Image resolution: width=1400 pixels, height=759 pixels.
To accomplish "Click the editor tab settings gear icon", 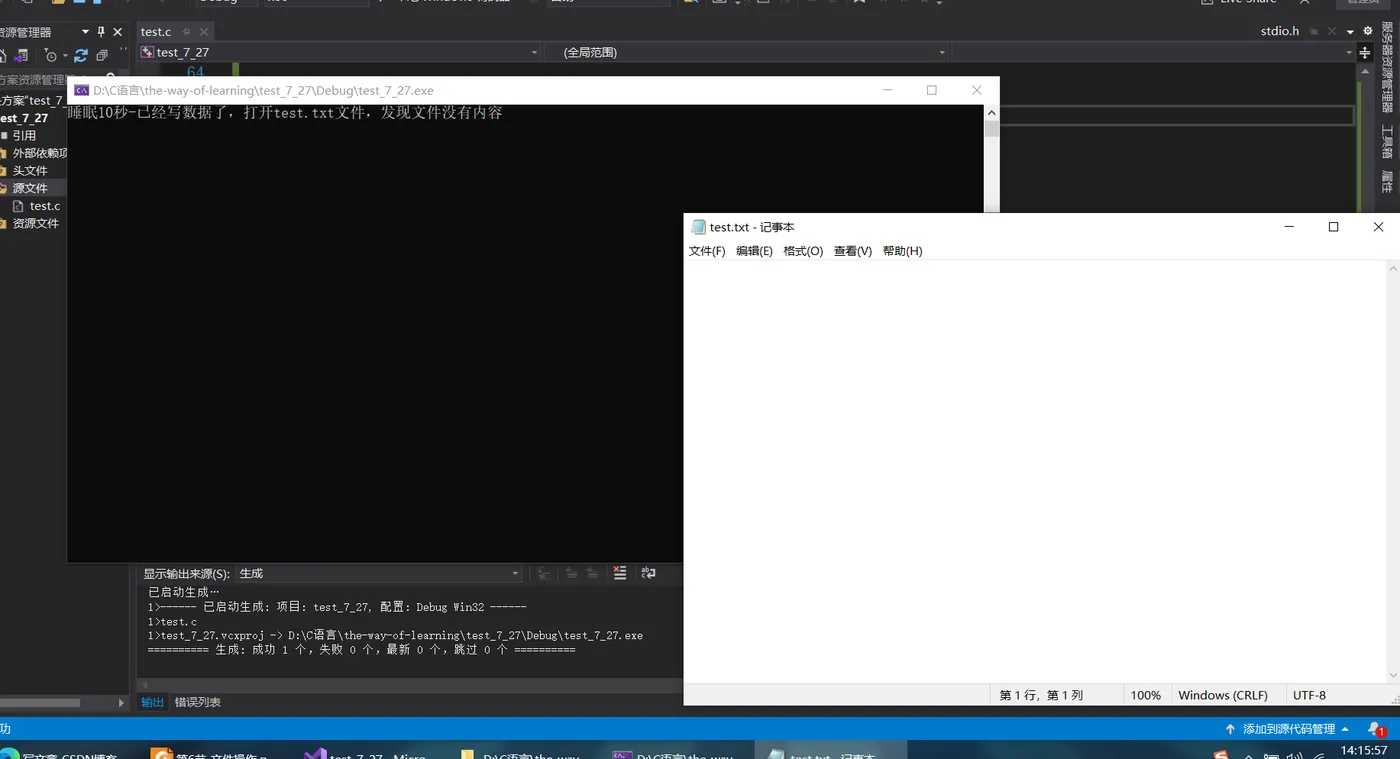I will click(x=1368, y=31).
